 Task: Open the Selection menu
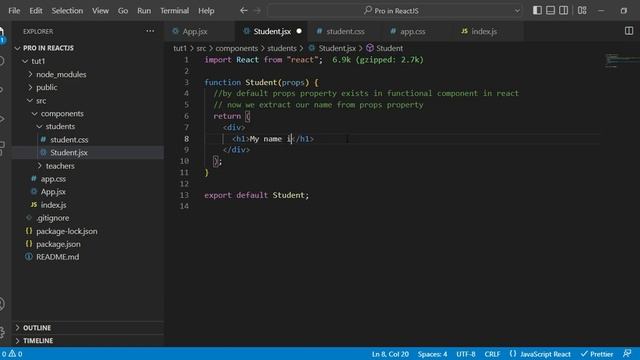pos(67,11)
